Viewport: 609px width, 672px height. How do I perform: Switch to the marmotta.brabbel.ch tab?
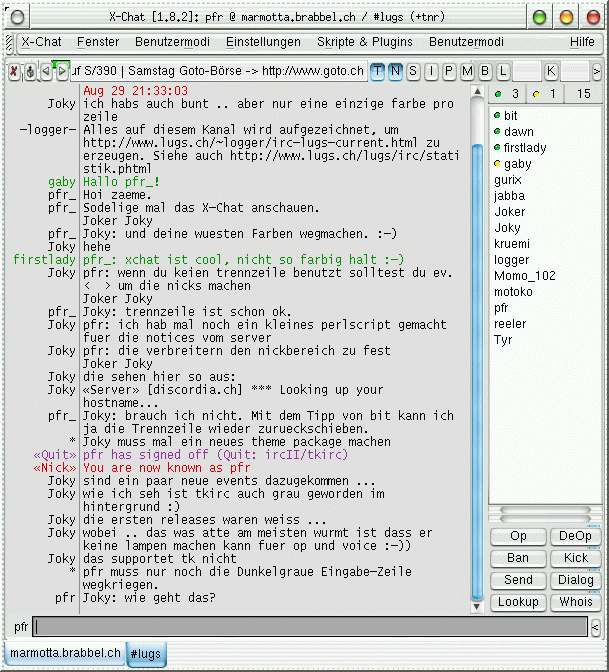click(x=64, y=653)
